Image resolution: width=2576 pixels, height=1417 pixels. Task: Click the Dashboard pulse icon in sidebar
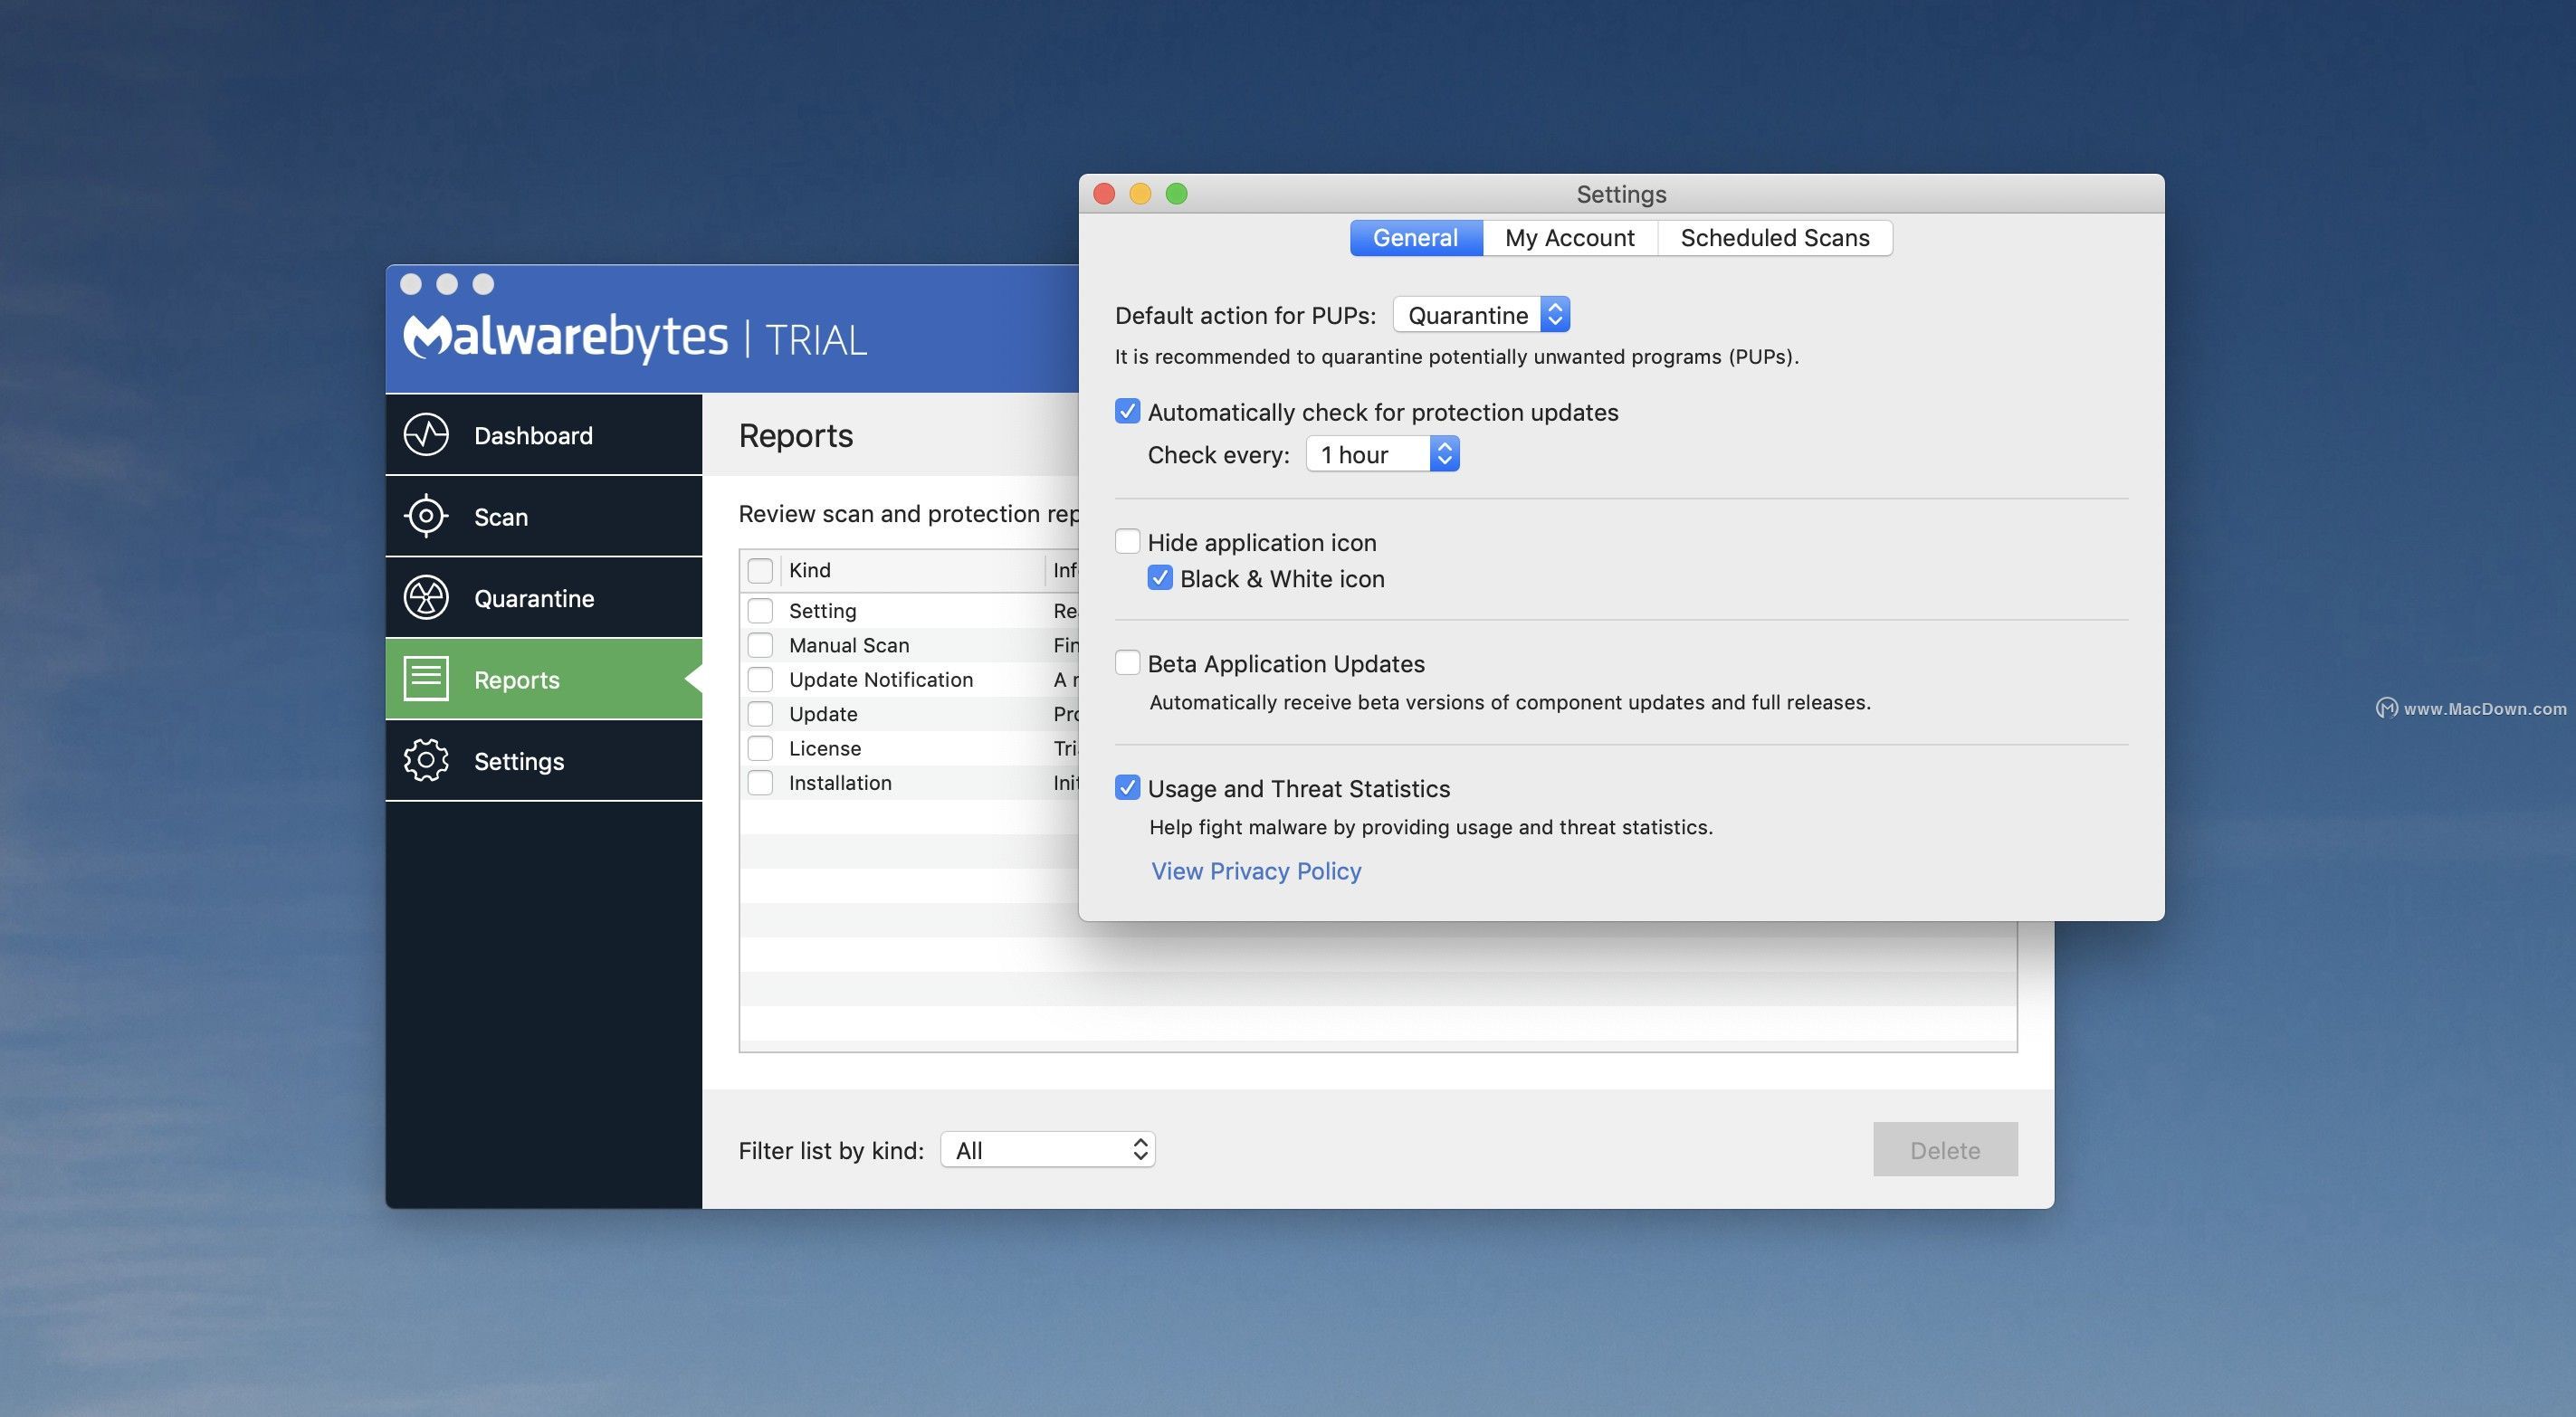coord(426,435)
